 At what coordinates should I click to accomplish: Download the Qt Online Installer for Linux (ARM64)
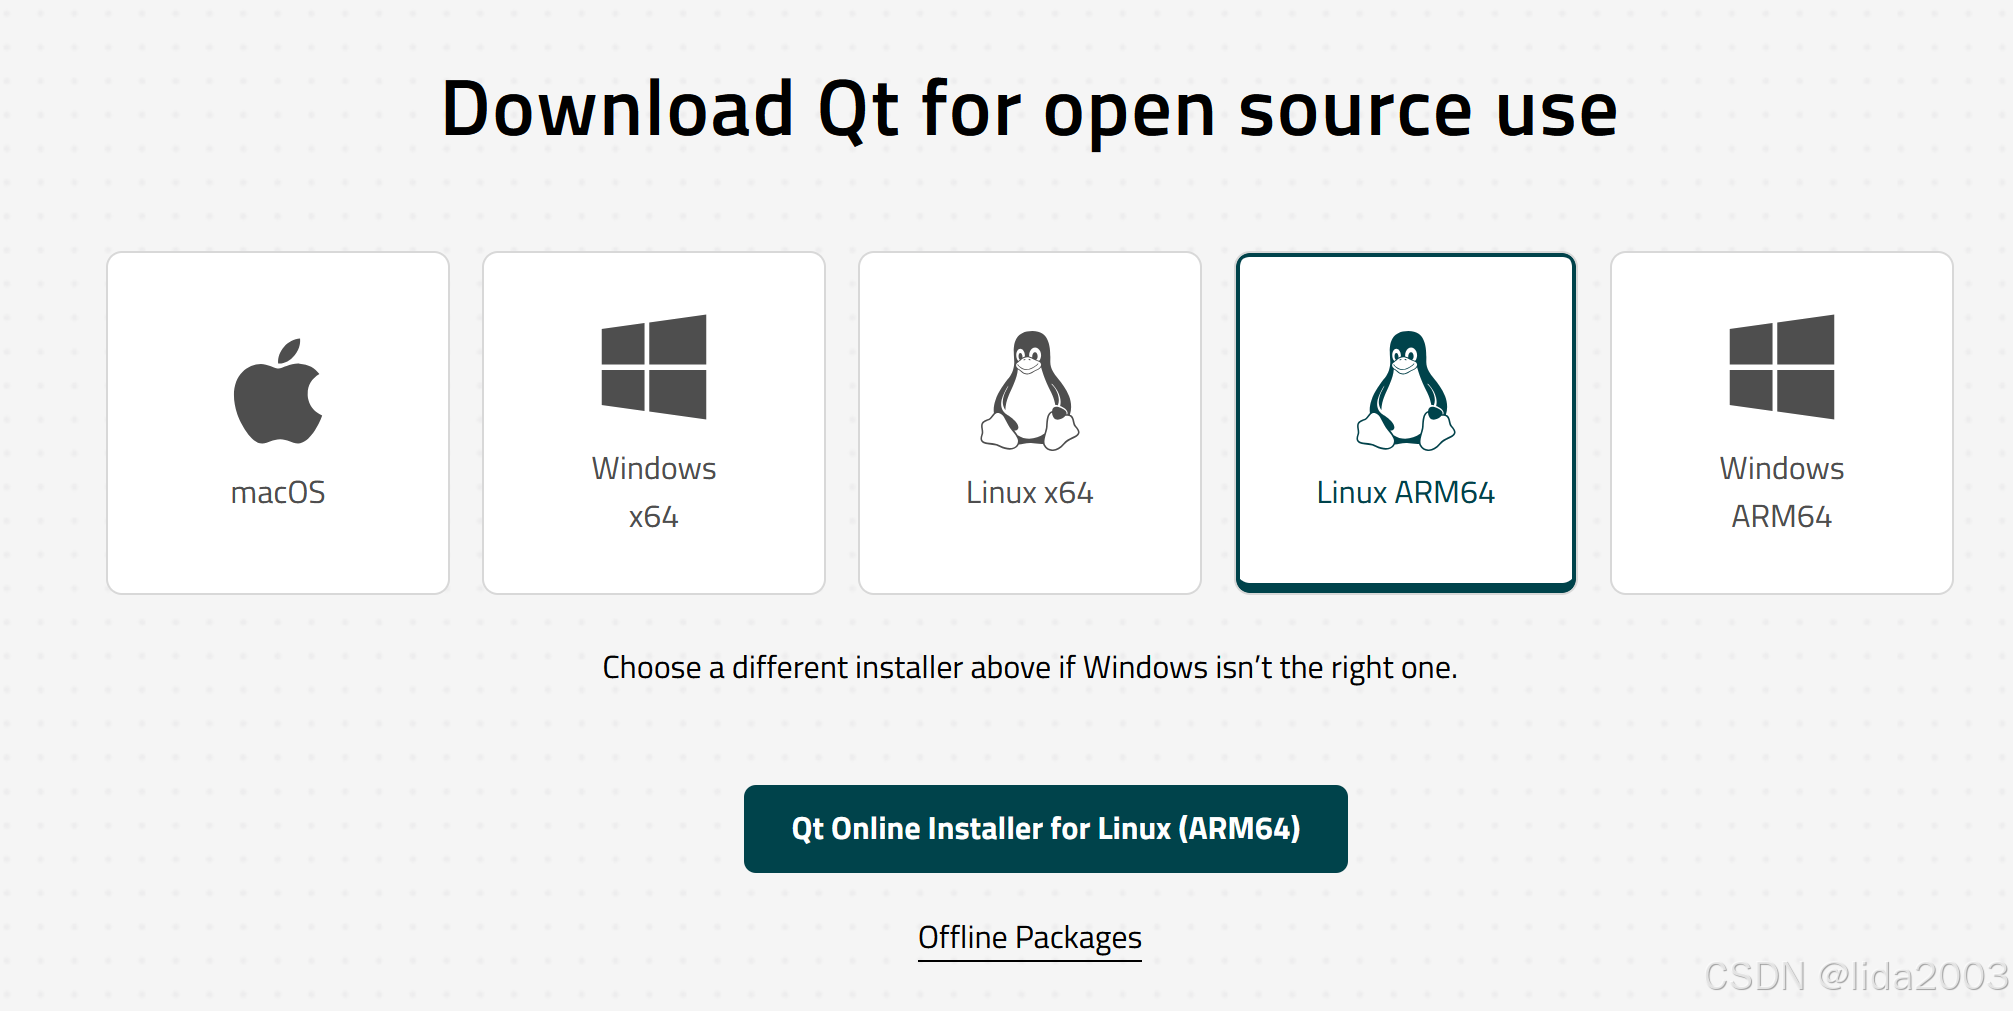[1046, 829]
